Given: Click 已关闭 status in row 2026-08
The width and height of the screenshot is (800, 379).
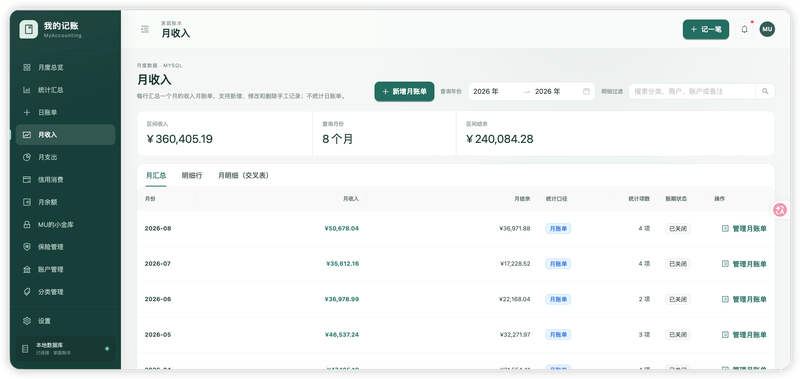Looking at the screenshot, I should [678, 229].
